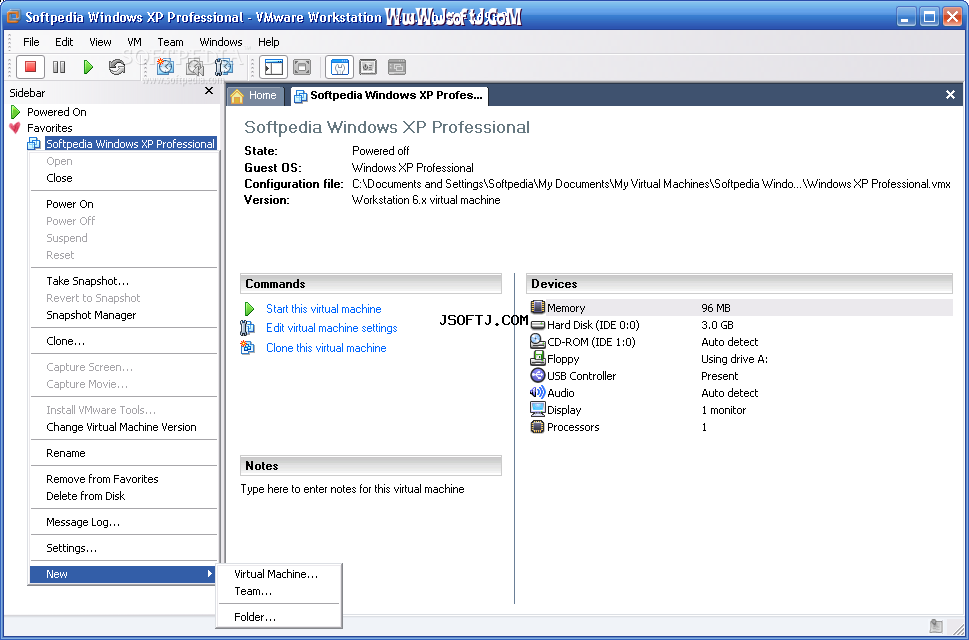Choose Team... in the New submenu
969x640 pixels.
(x=279, y=591)
